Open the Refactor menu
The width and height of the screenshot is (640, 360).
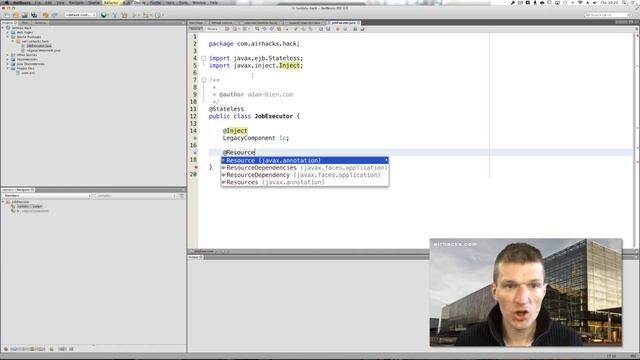111,2
